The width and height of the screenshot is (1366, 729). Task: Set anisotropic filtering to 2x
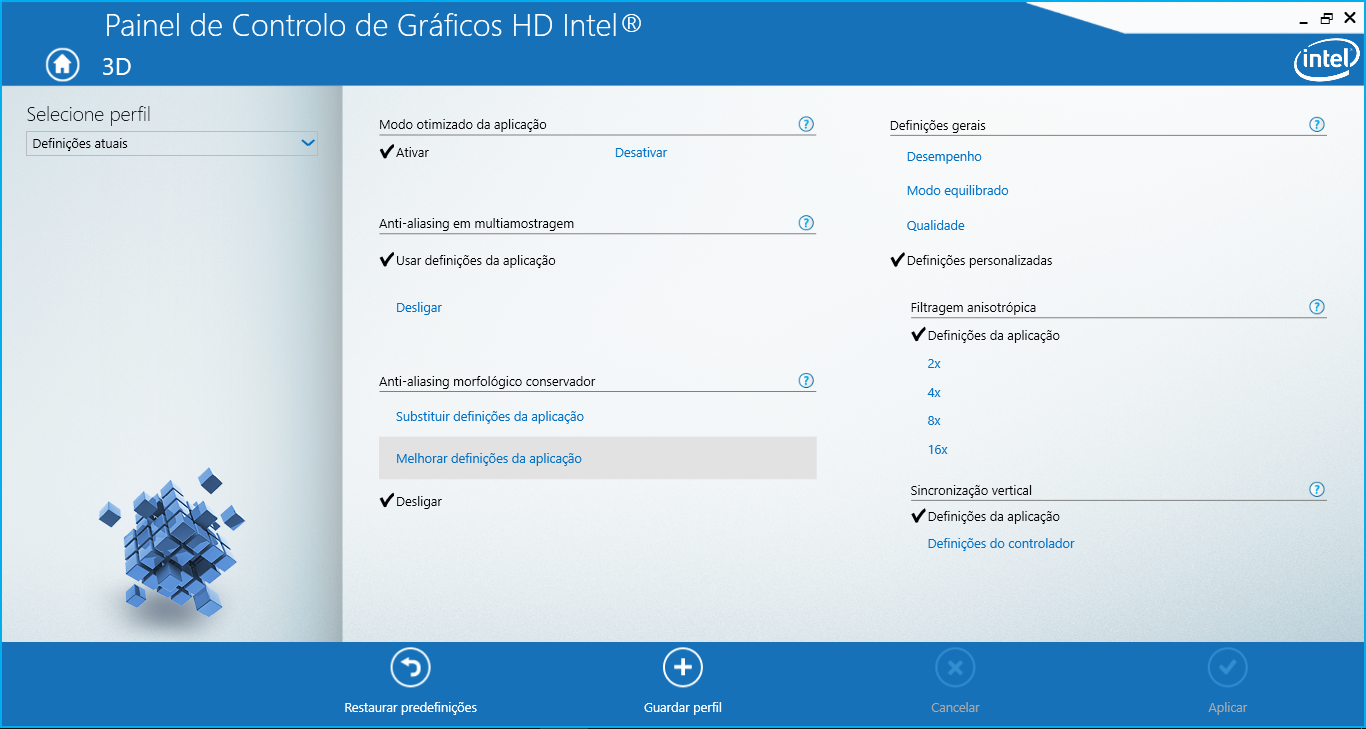pos(934,364)
